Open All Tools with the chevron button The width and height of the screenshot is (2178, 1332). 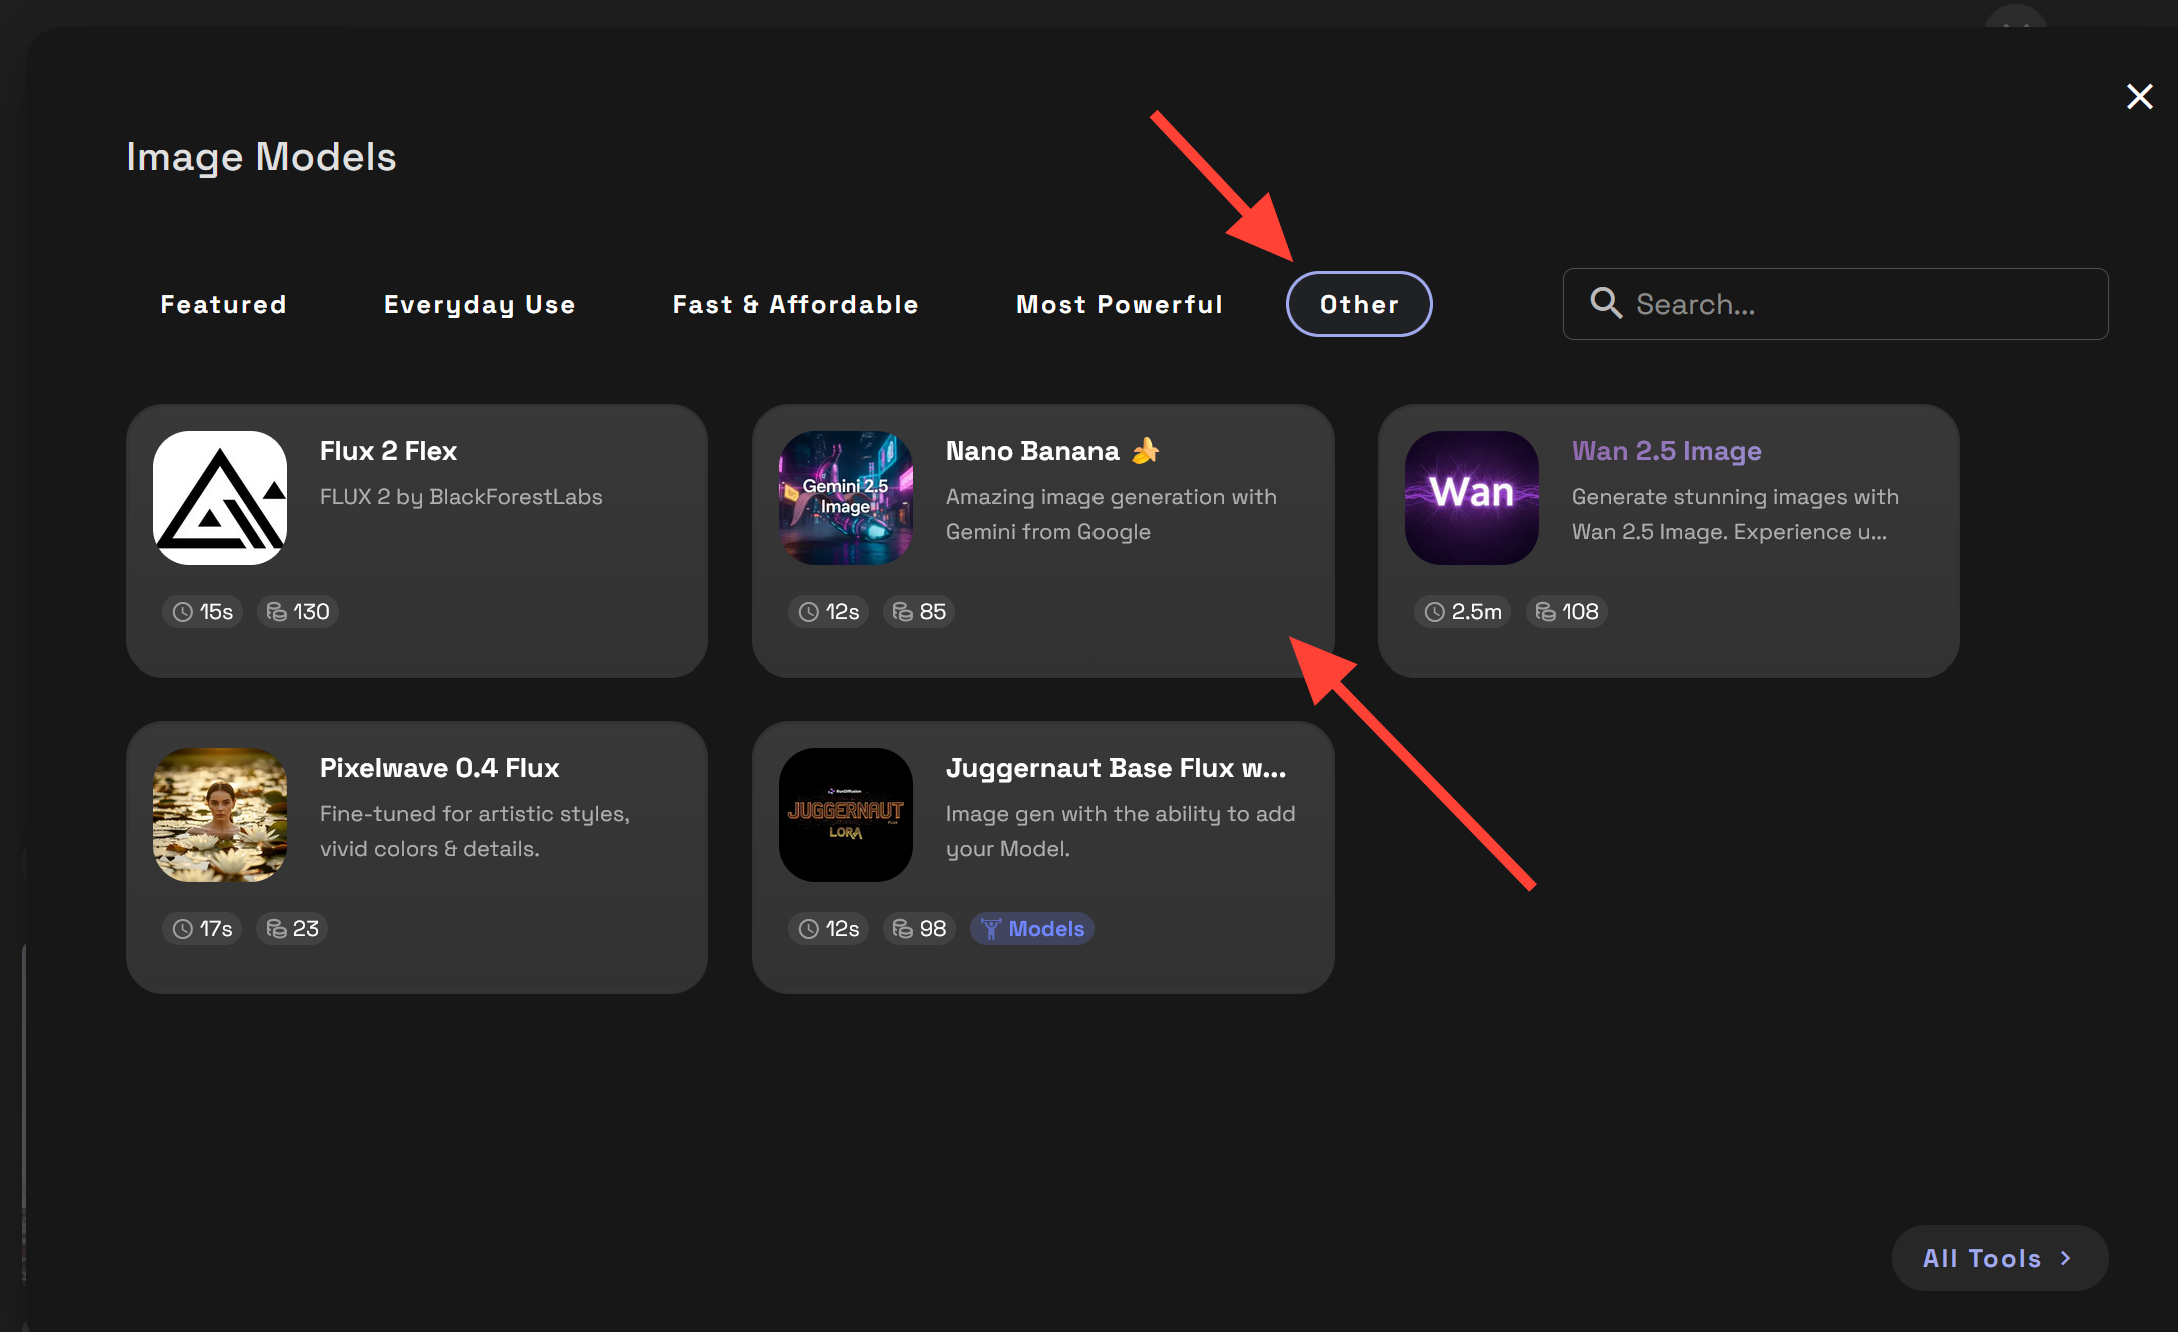point(2000,1258)
